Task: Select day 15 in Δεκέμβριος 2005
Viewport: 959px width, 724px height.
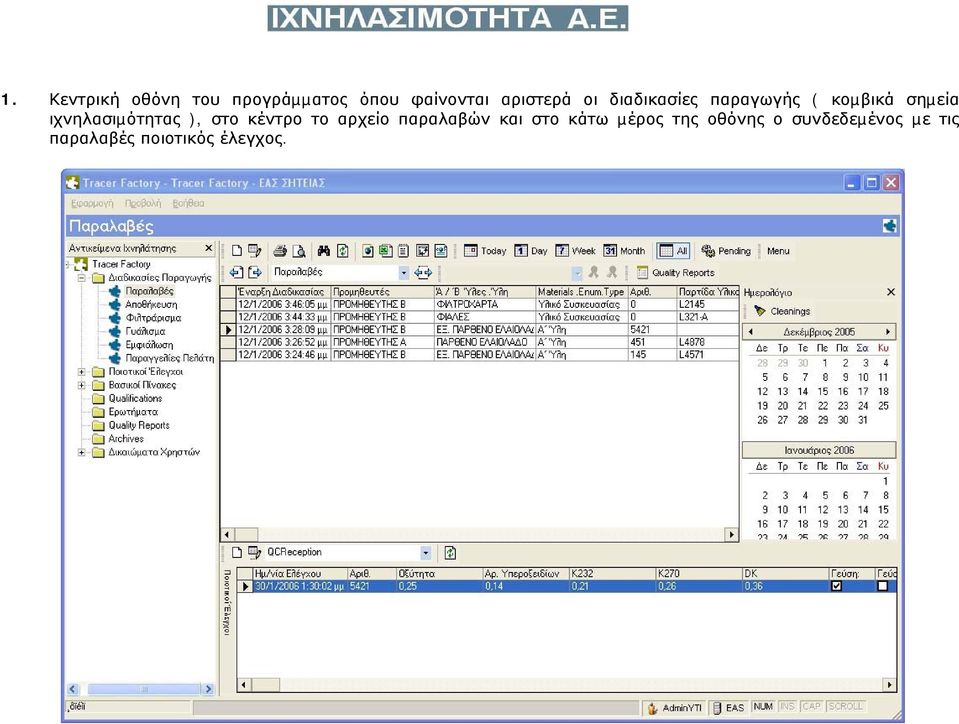Action: [823, 391]
